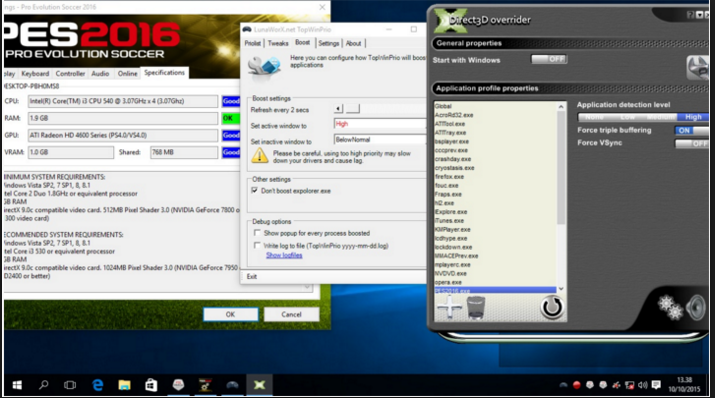715x398 pixels.
Task: Open File Explorer from the taskbar
Action: point(124,385)
